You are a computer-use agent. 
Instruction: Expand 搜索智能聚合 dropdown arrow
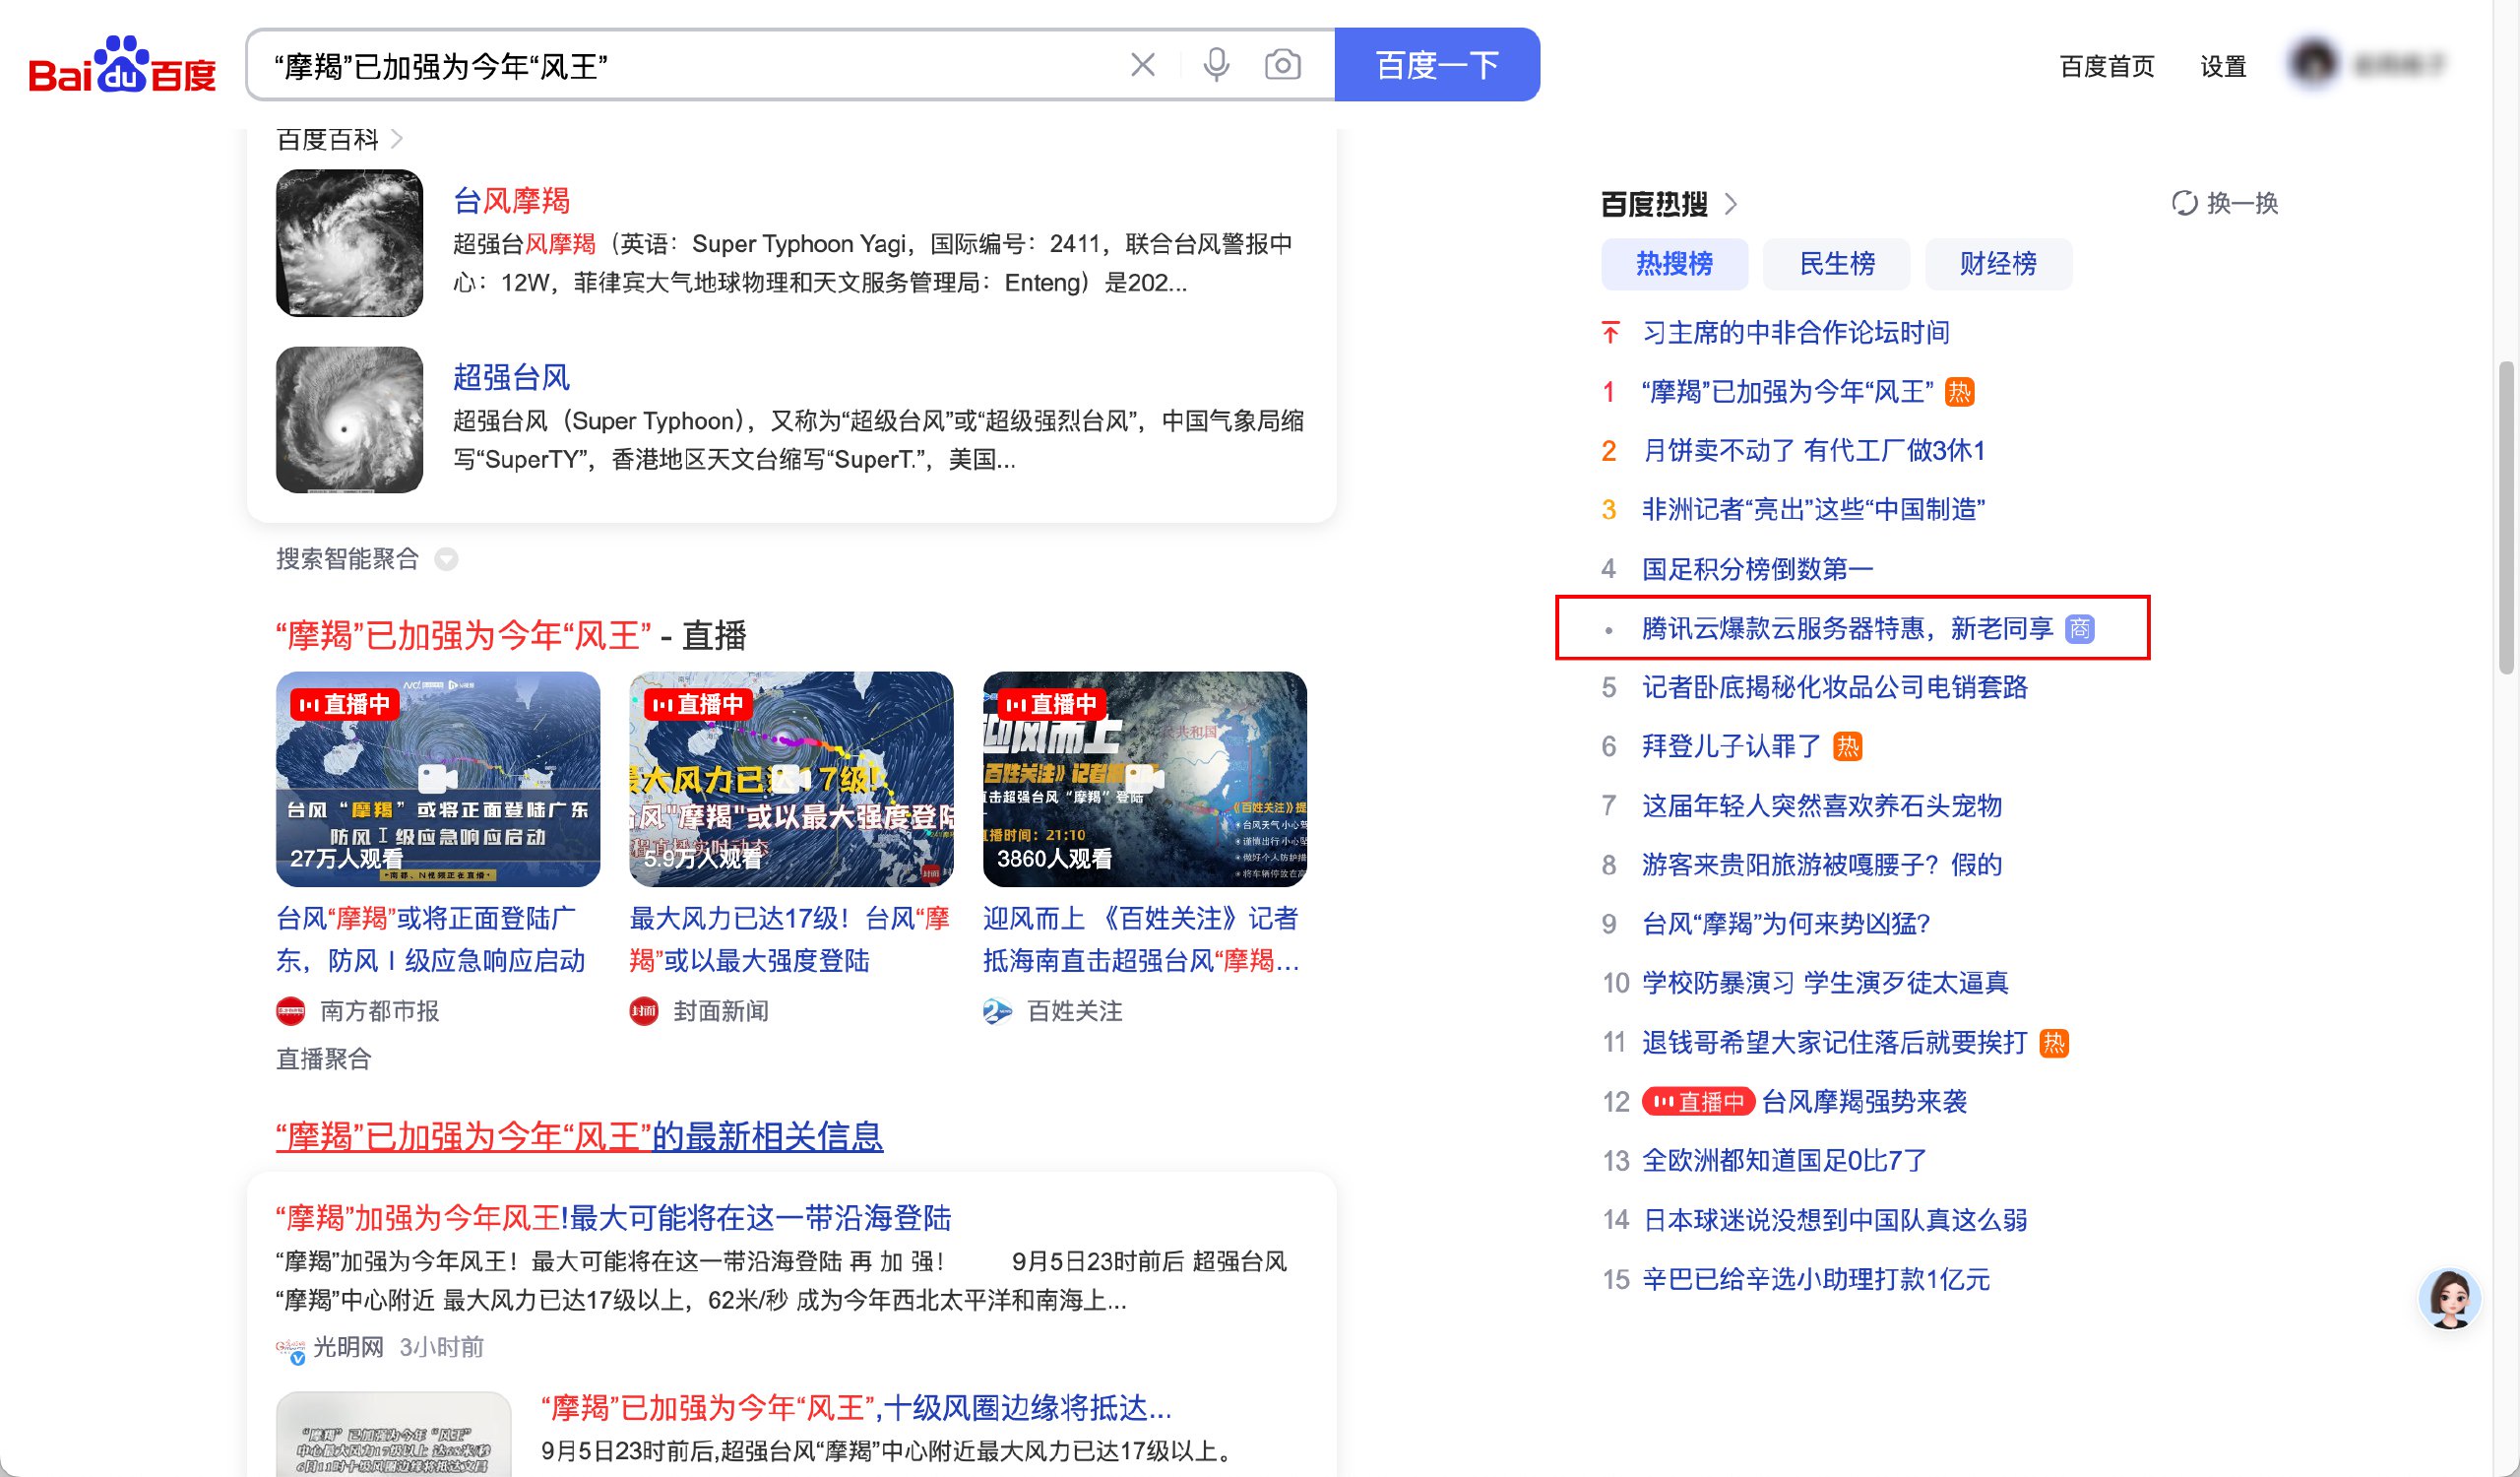click(446, 559)
